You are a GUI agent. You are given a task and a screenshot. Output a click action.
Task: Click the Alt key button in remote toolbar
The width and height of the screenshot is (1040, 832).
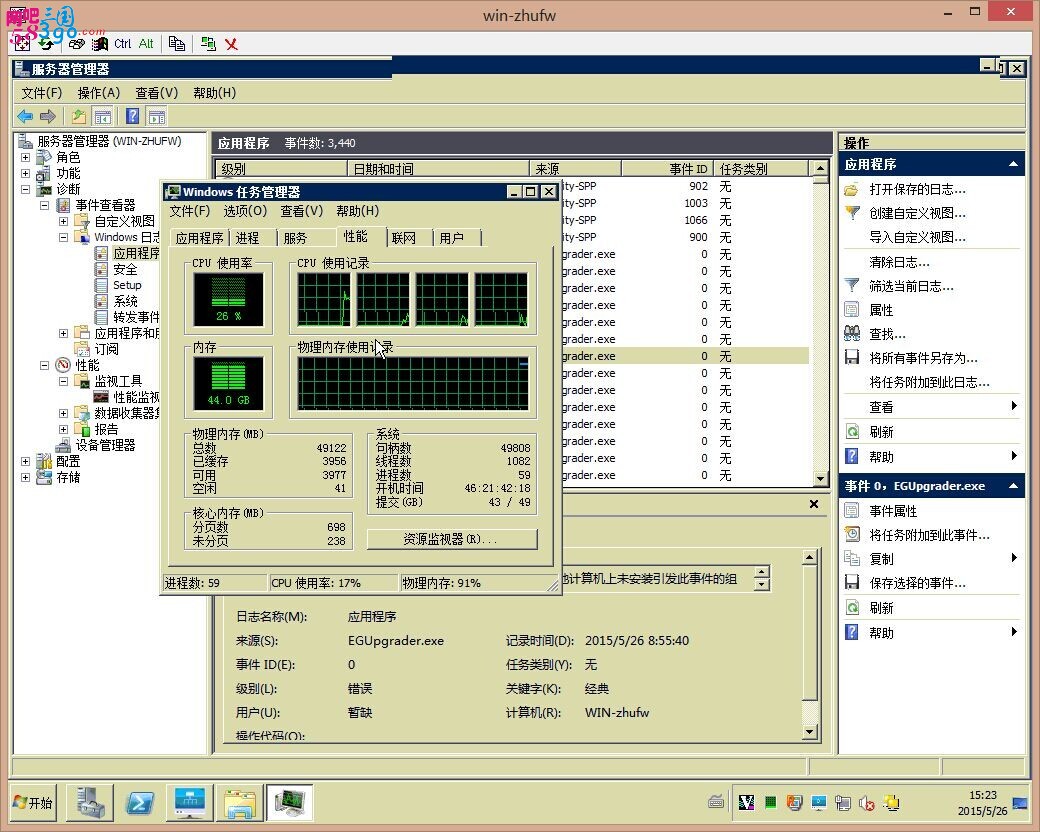coord(146,44)
